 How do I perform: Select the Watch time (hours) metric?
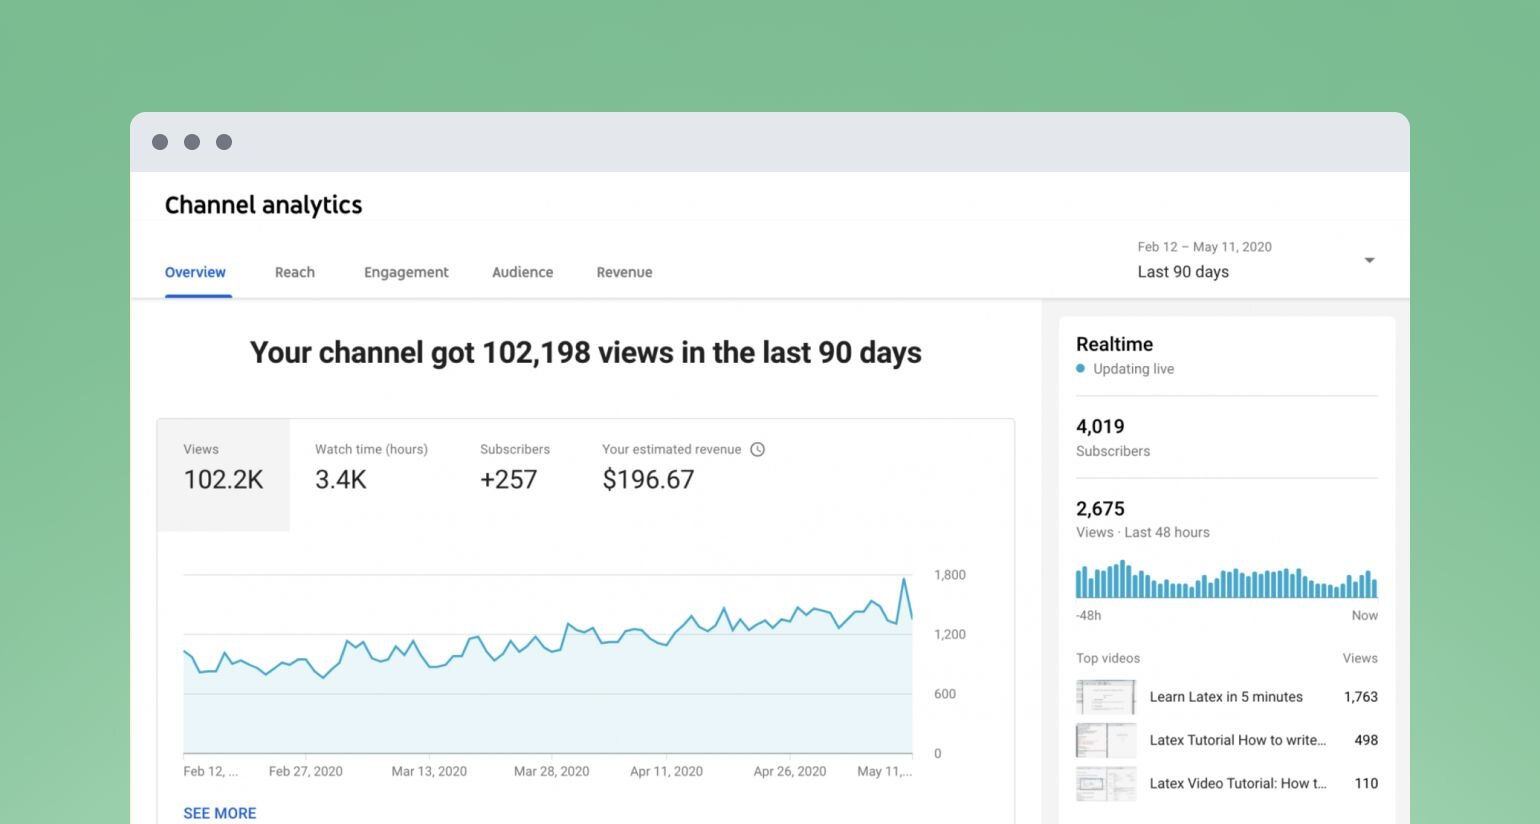371,468
